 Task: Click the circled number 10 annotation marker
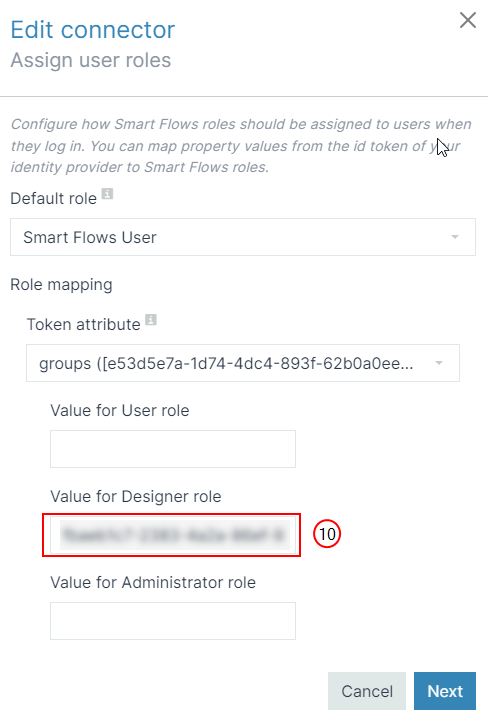click(x=327, y=534)
